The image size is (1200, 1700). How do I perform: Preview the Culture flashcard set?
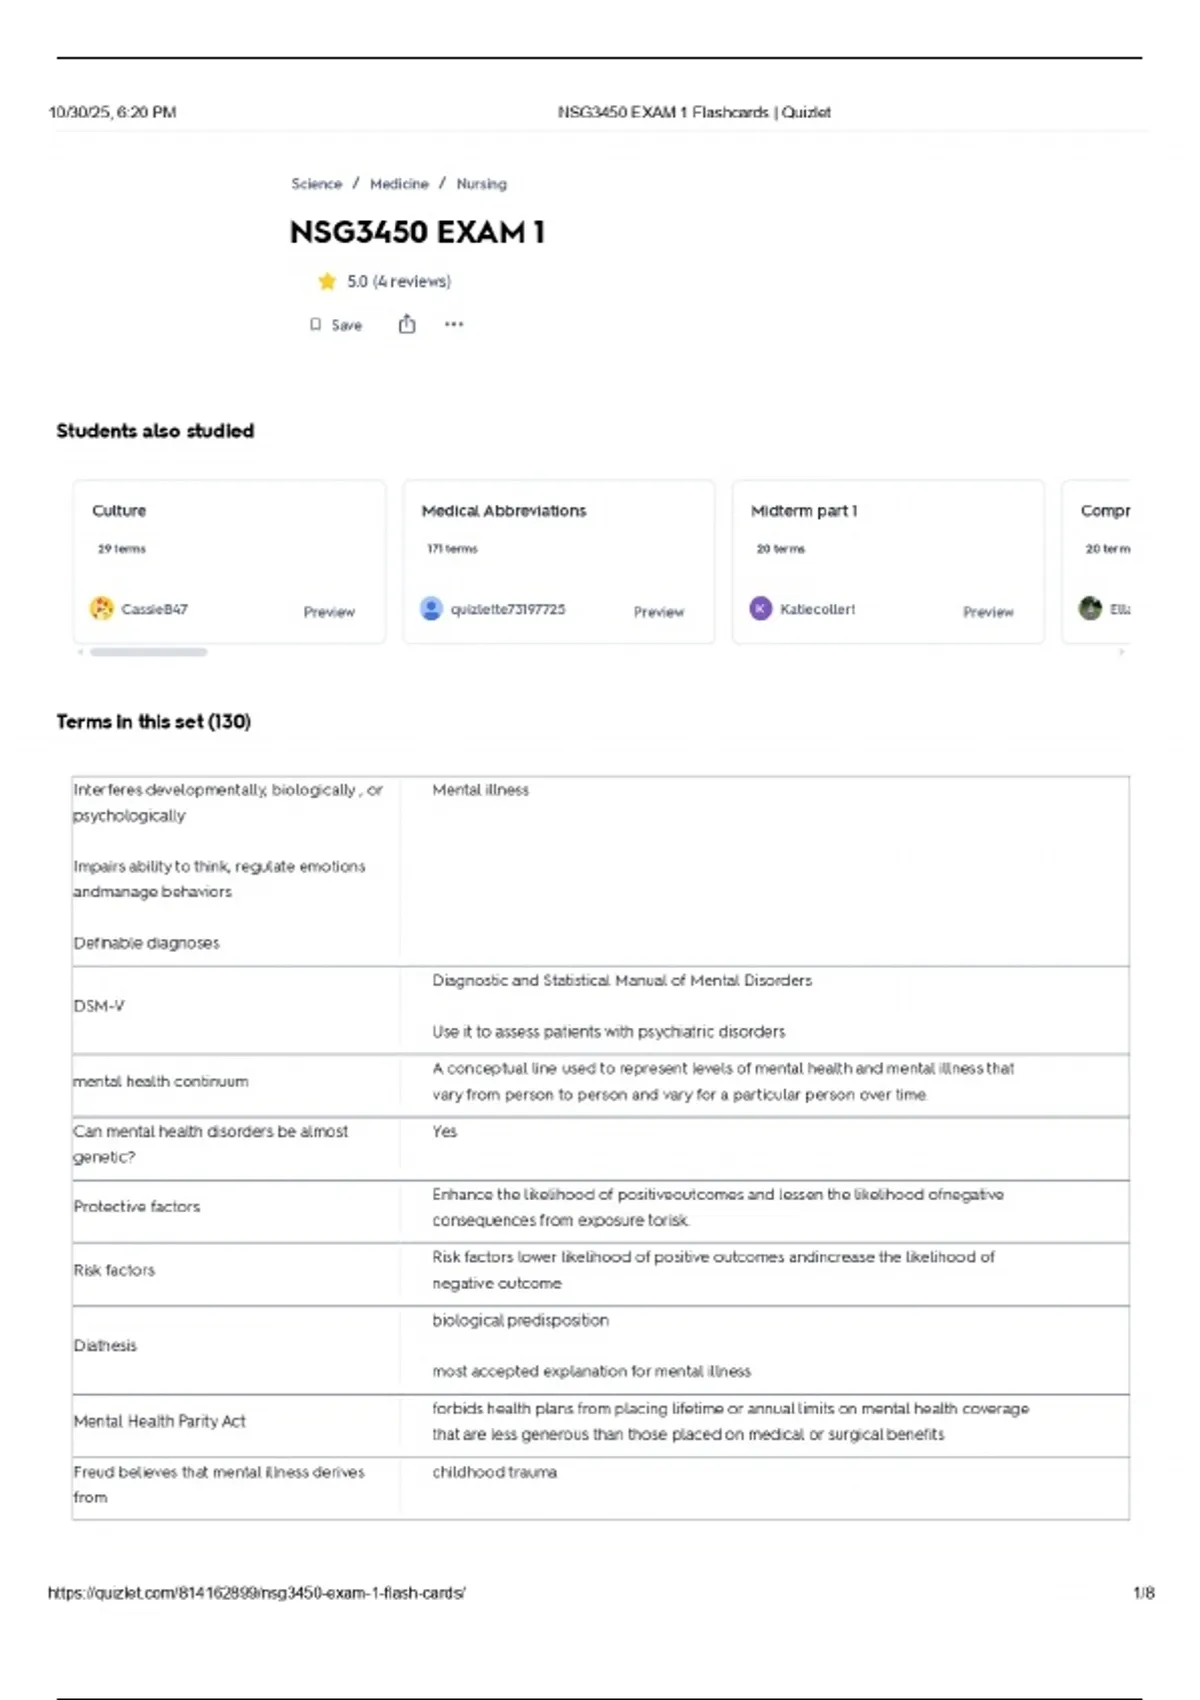329,612
